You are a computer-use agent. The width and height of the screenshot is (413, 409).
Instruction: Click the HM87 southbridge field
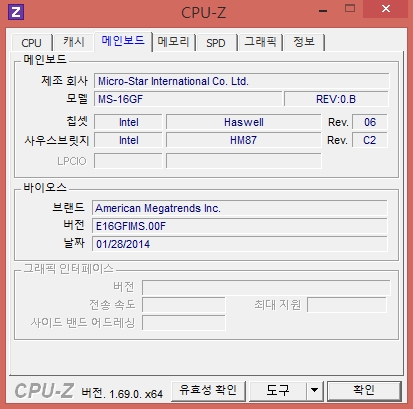tap(244, 140)
